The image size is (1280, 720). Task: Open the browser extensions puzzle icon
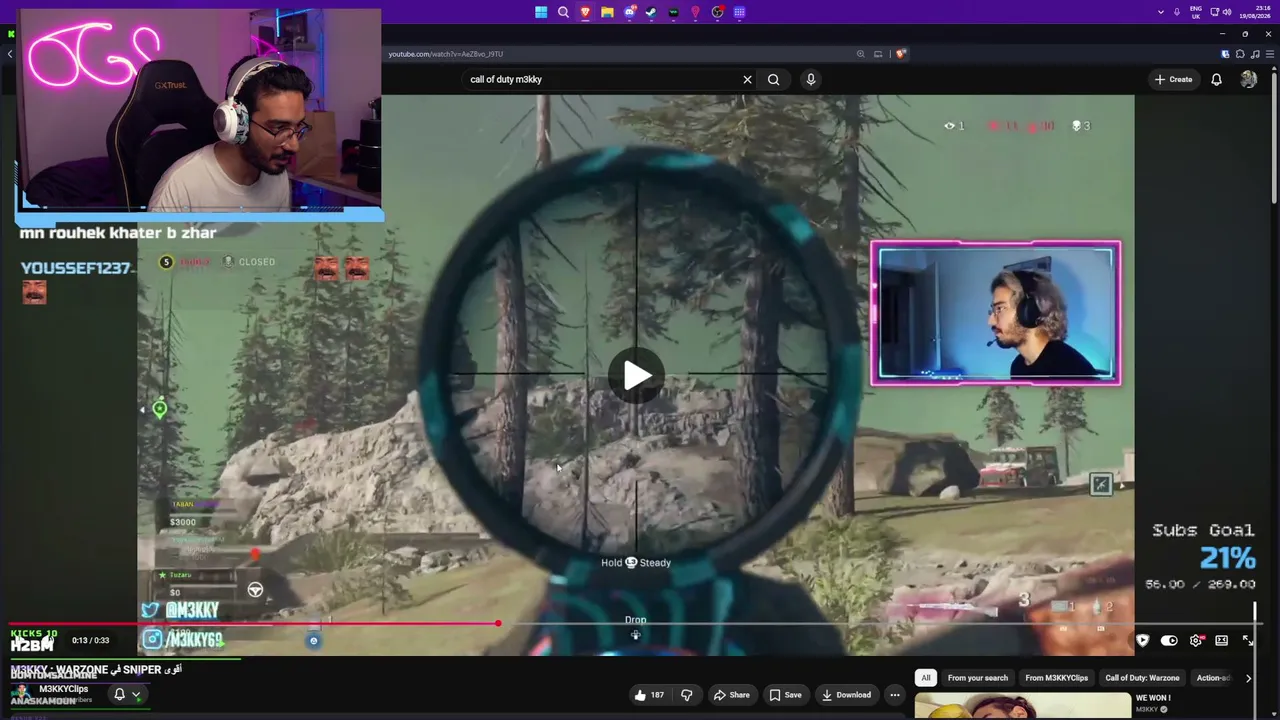(1240, 54)
